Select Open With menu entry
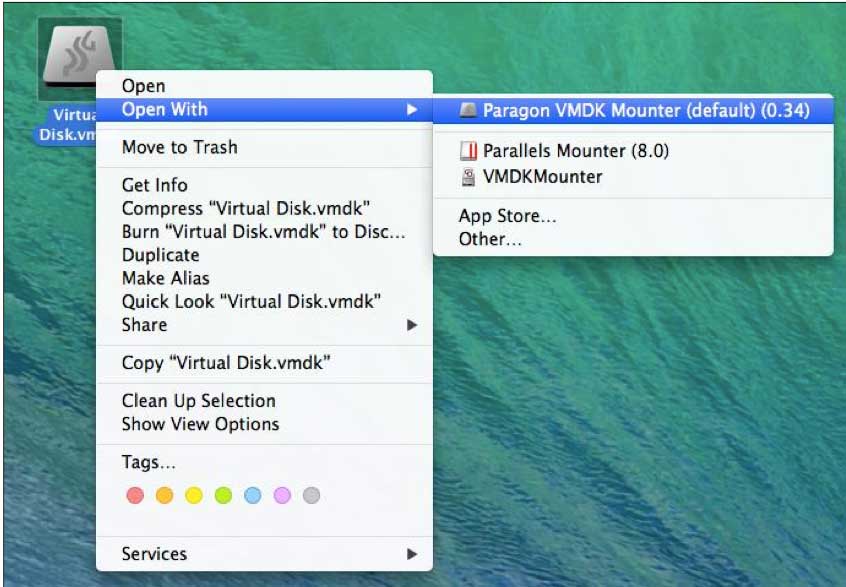Image resolution: width=846 pixels, height=587 pixels. [x=264, y=110]
